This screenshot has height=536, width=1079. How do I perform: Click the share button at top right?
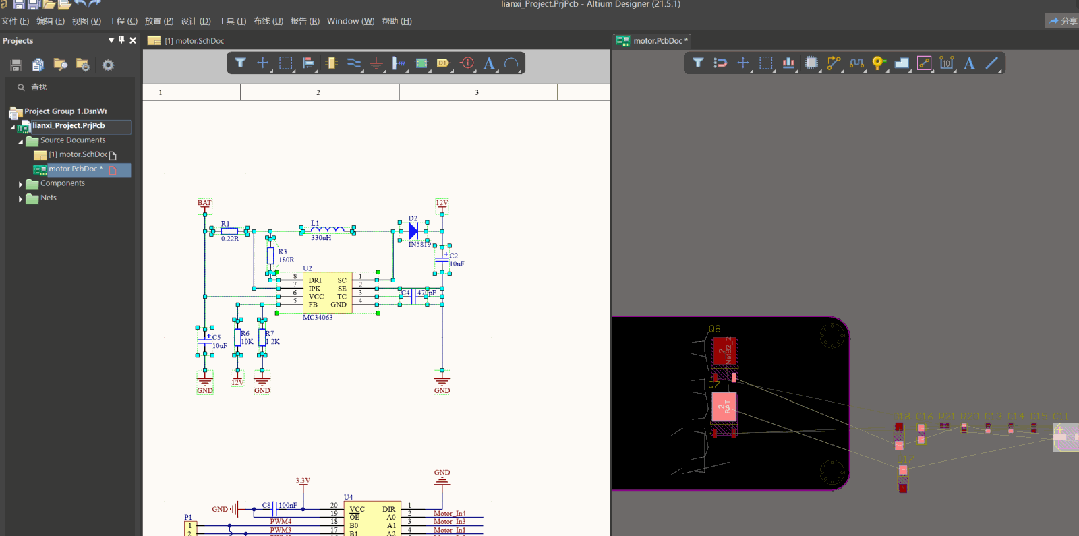point(1061,21)
